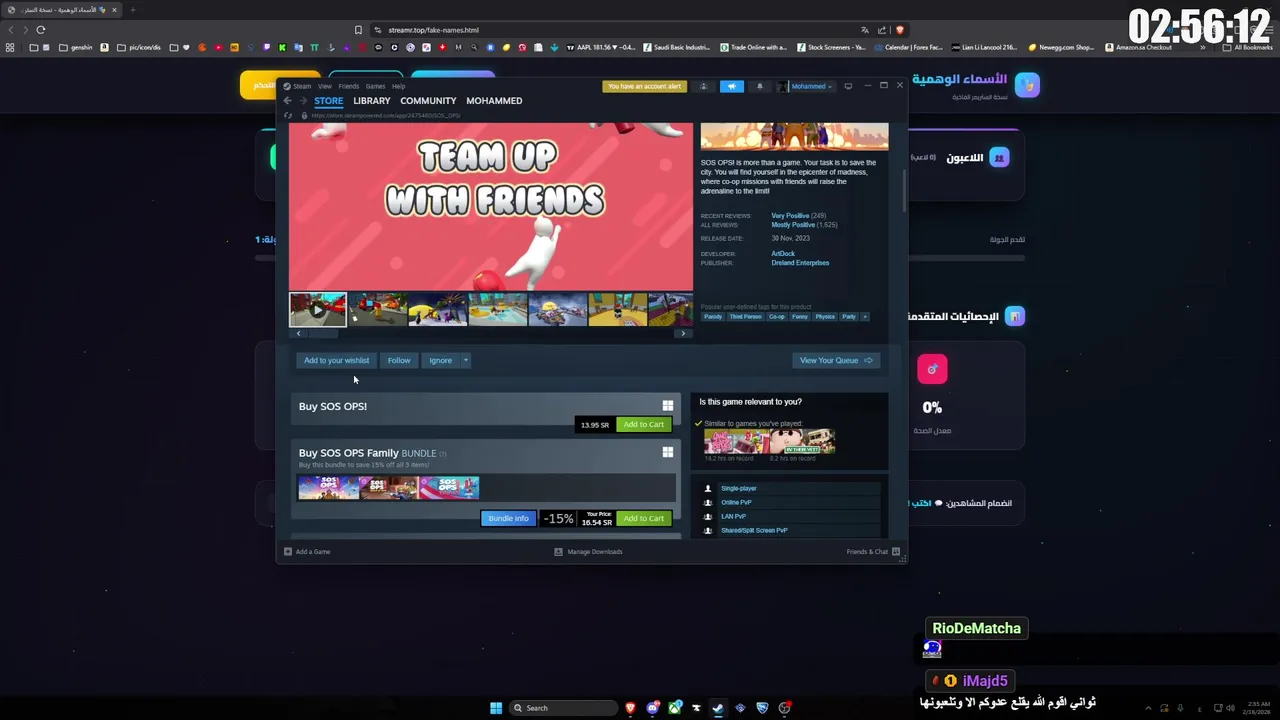Switch to the LIBRARY tab
This screenshot has height=720, width=1280.
371,101
